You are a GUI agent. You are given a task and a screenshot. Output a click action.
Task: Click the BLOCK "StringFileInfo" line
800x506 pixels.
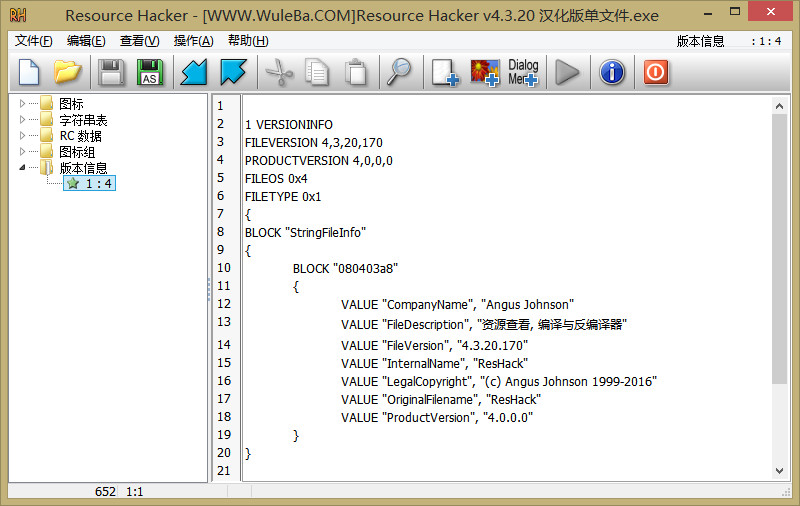[x=306, y=233]
